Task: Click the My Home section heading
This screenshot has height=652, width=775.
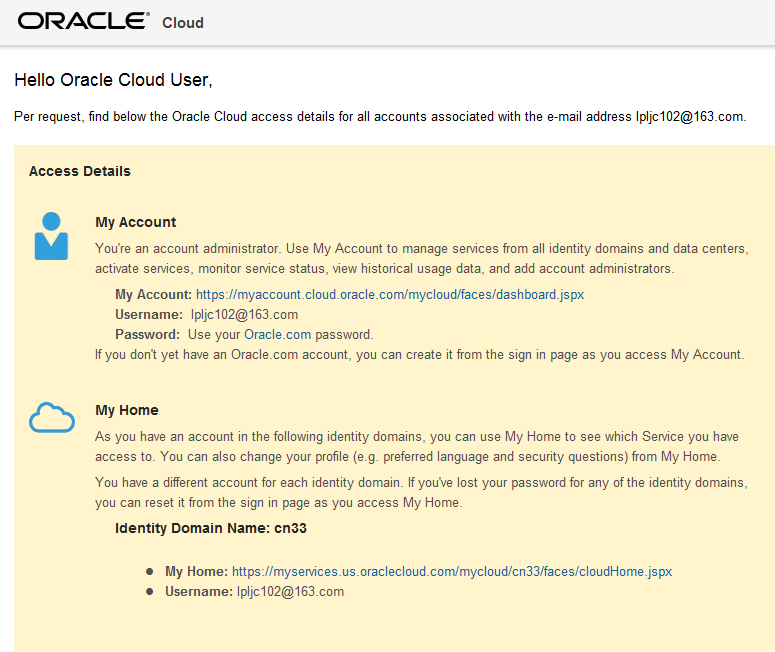Action: pos(127,410)
